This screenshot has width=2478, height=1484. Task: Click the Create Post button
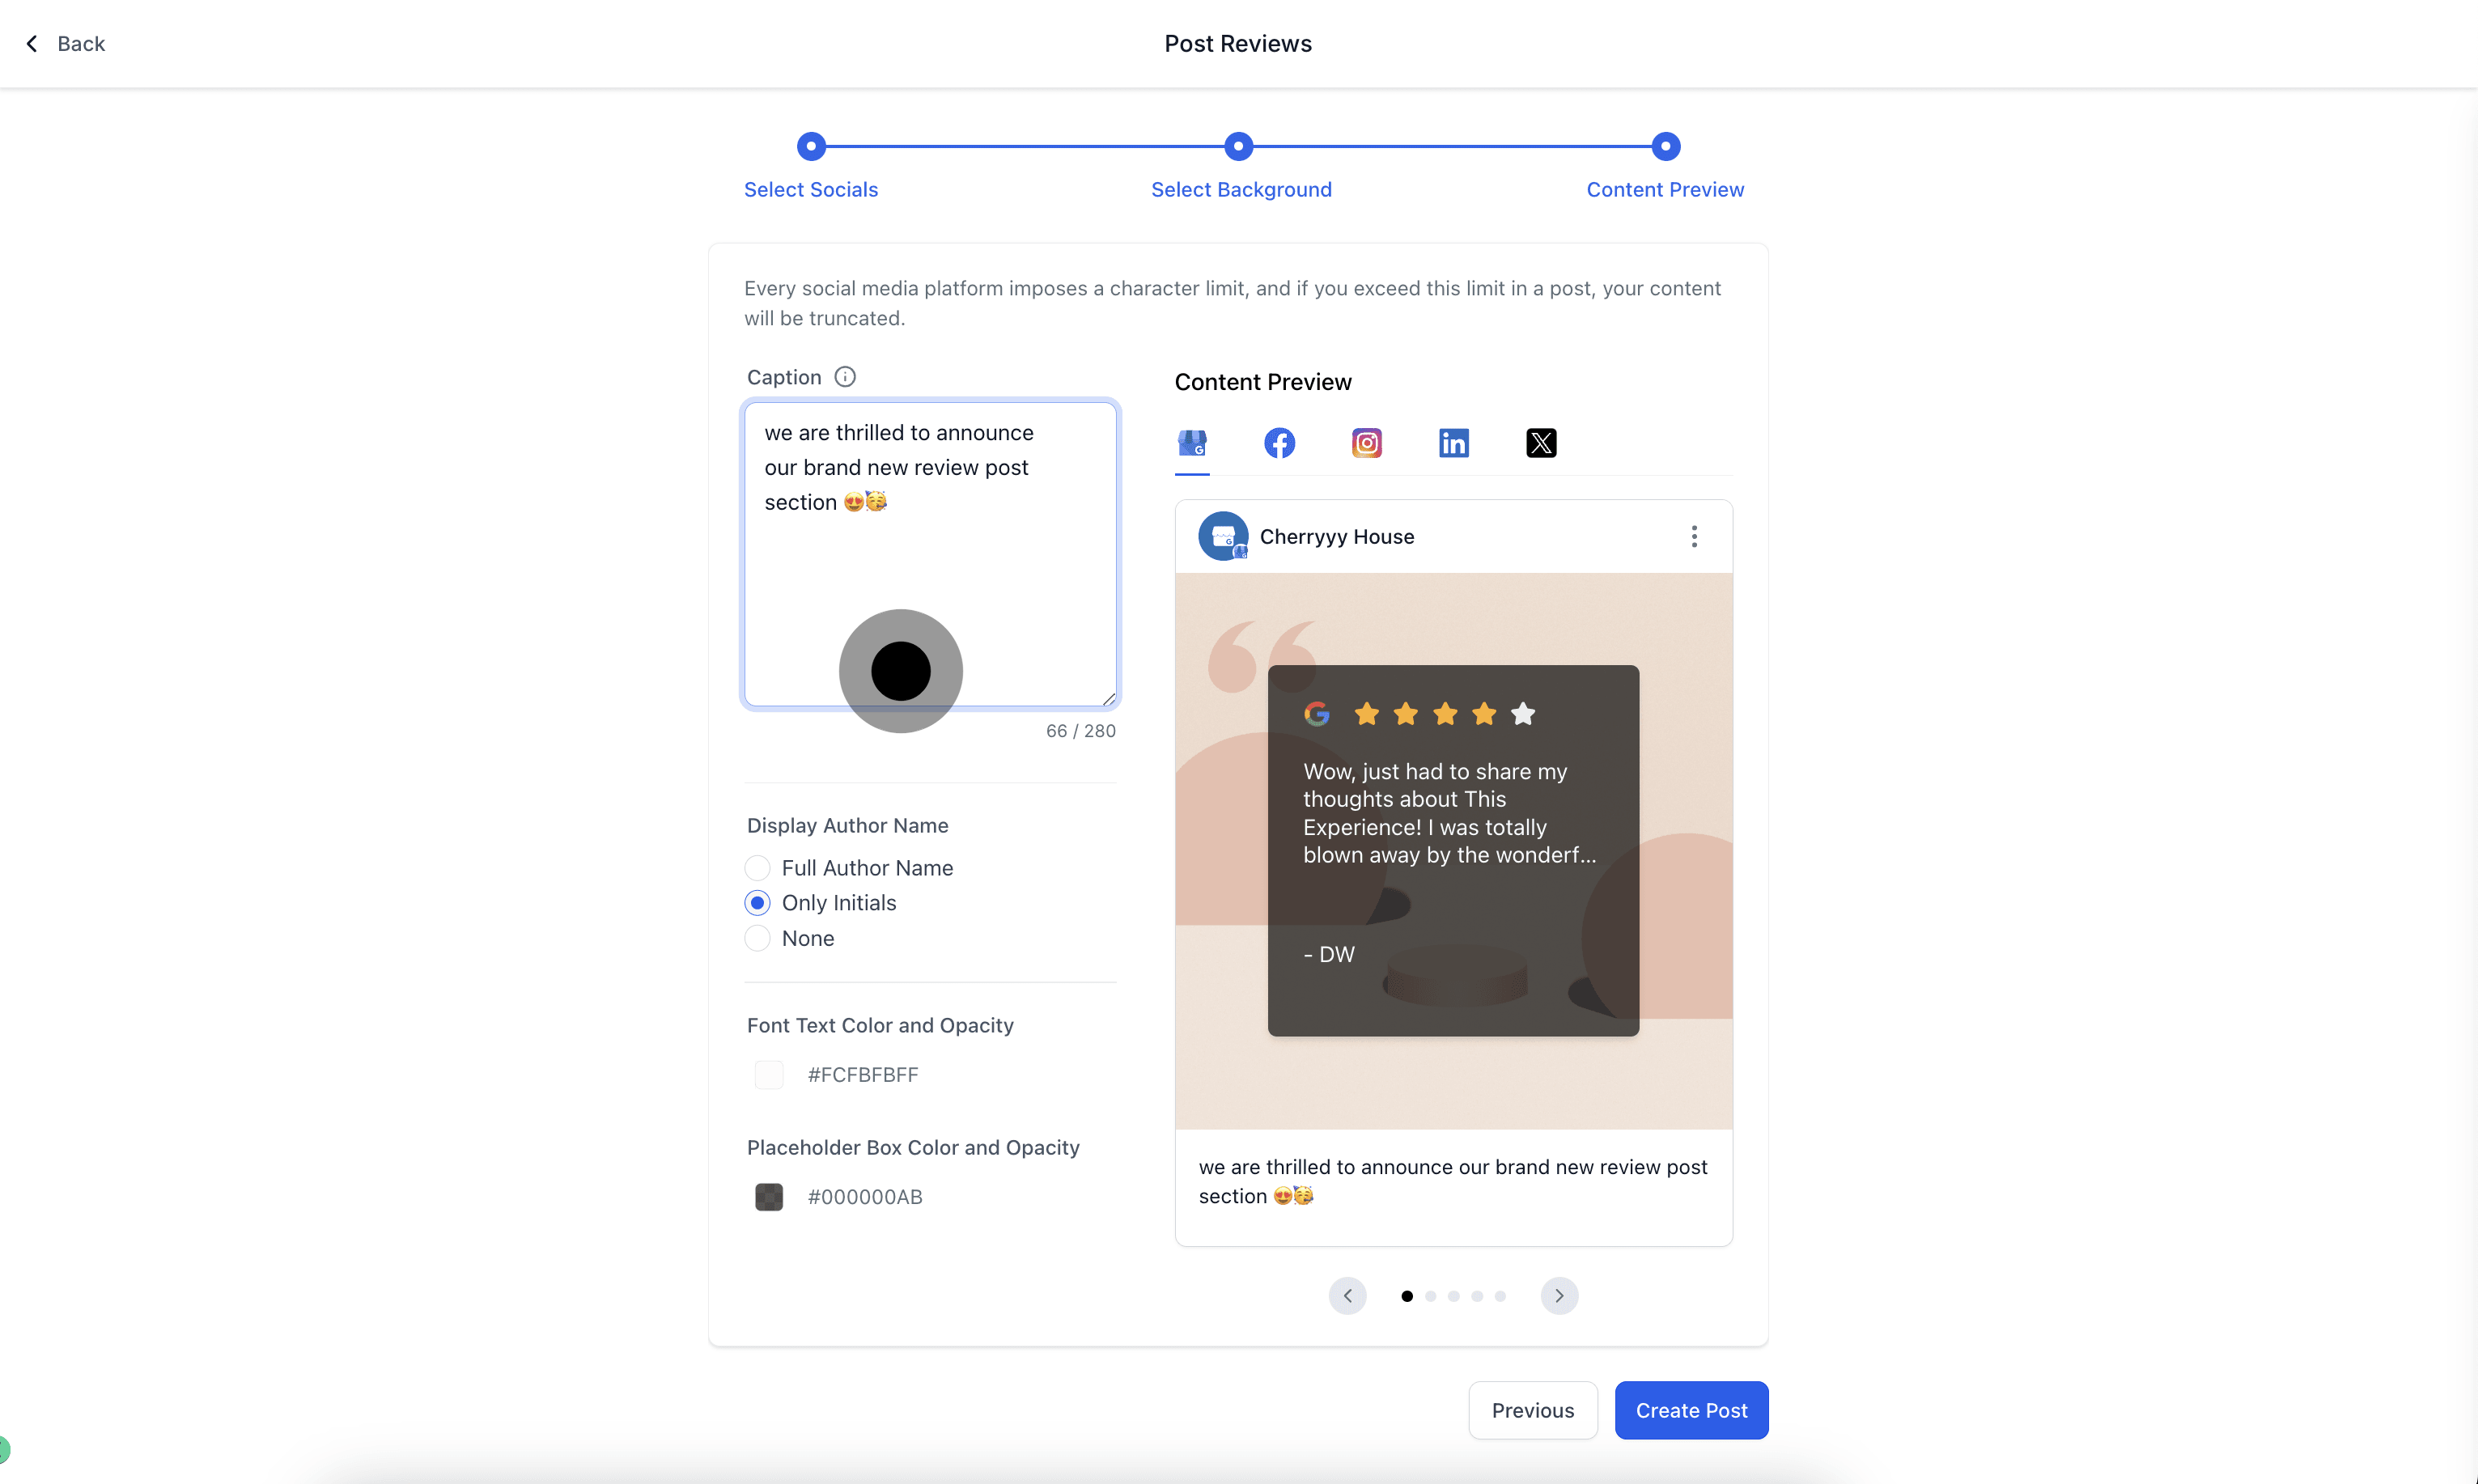(1690, 1410)
